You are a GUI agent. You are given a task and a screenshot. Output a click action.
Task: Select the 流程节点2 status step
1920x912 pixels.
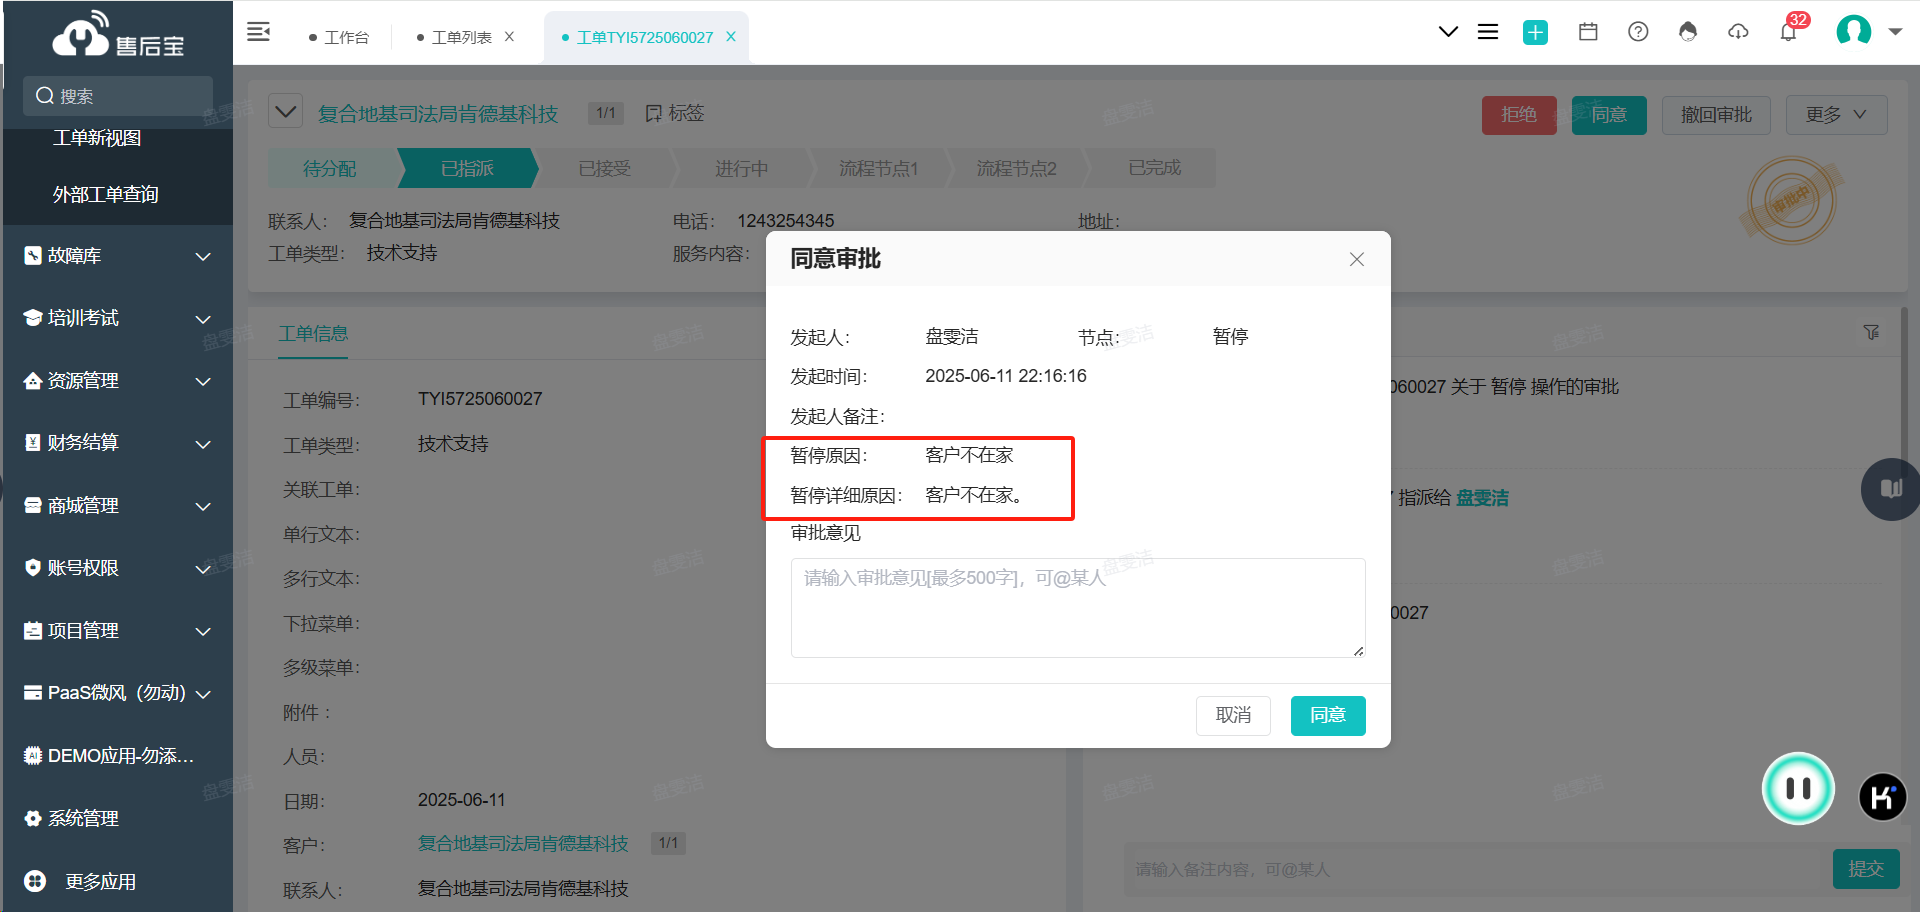(1016, 168)
